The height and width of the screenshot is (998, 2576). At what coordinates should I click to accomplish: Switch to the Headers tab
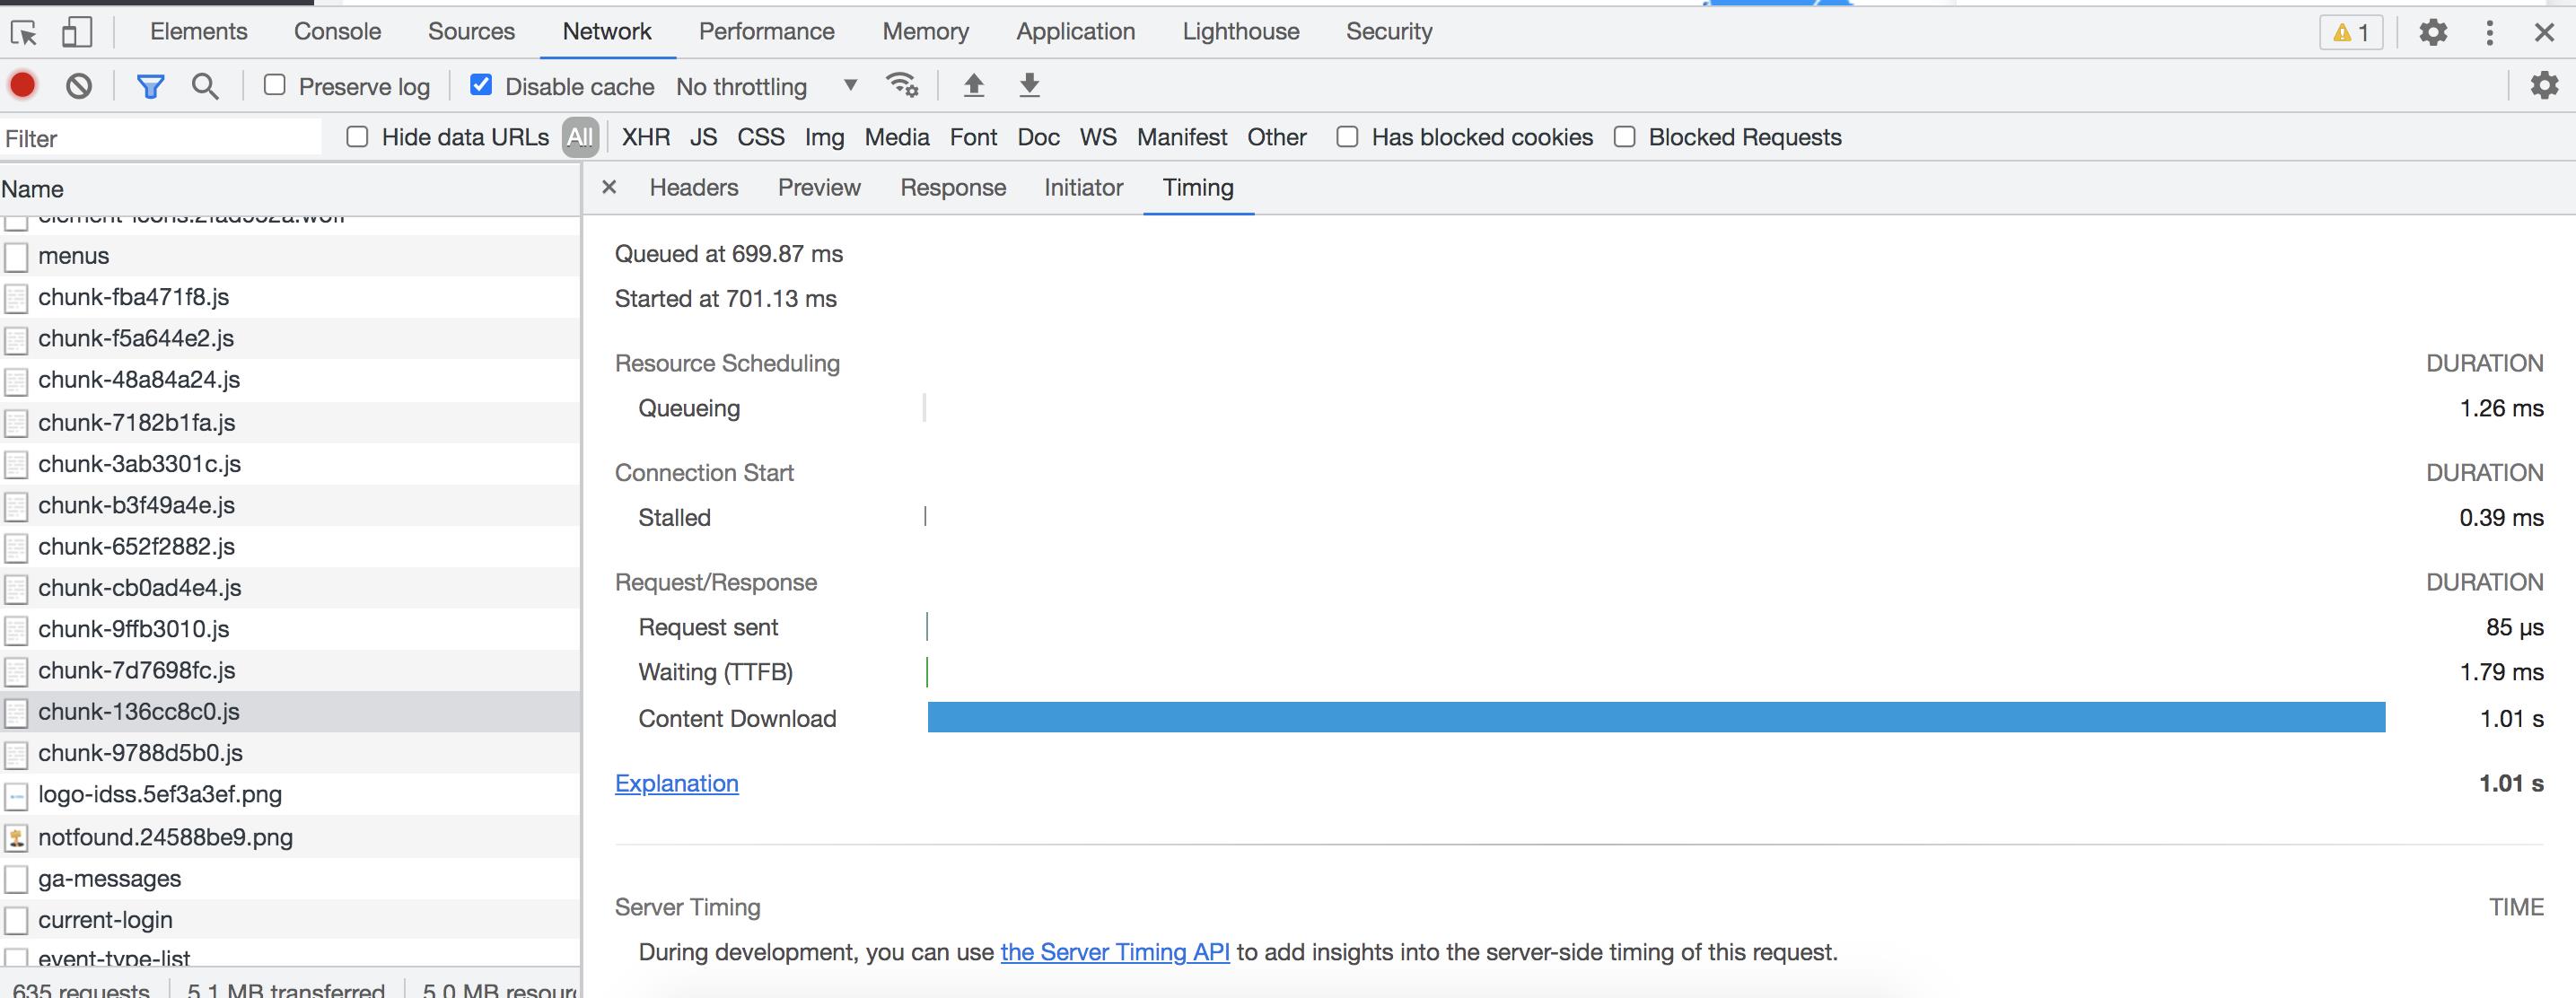693,187
